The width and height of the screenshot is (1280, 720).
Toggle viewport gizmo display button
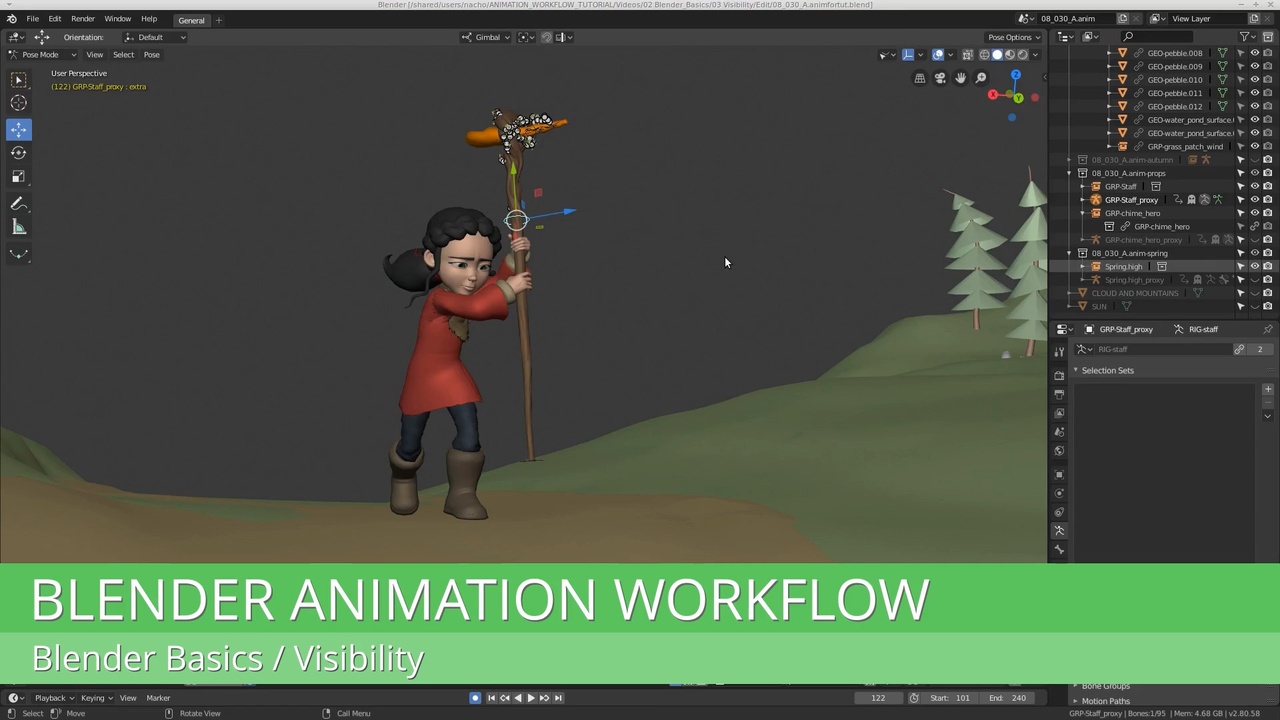[x=908, y=55]
